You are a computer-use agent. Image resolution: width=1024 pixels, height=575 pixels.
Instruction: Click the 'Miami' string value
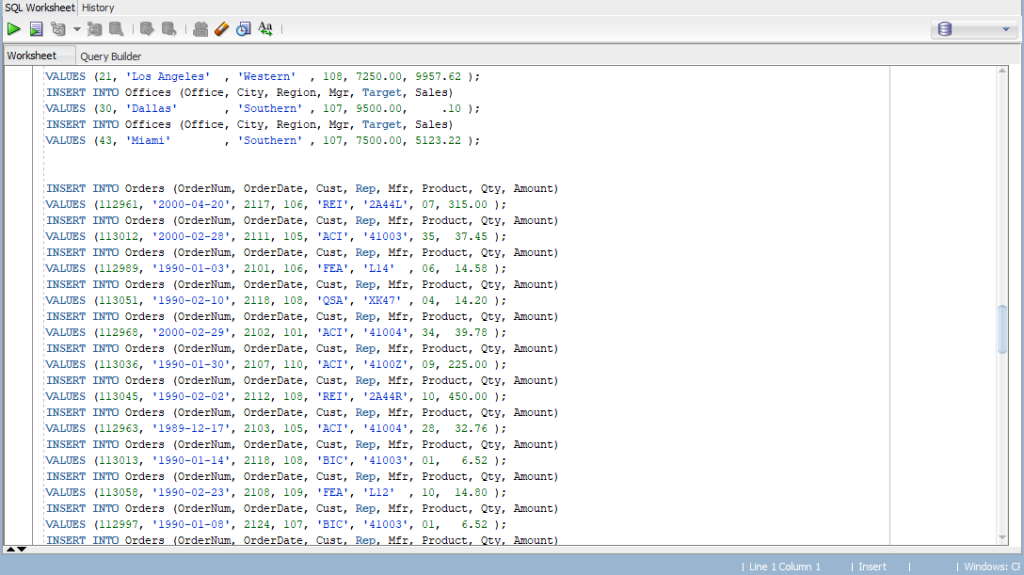click(148, 140)
